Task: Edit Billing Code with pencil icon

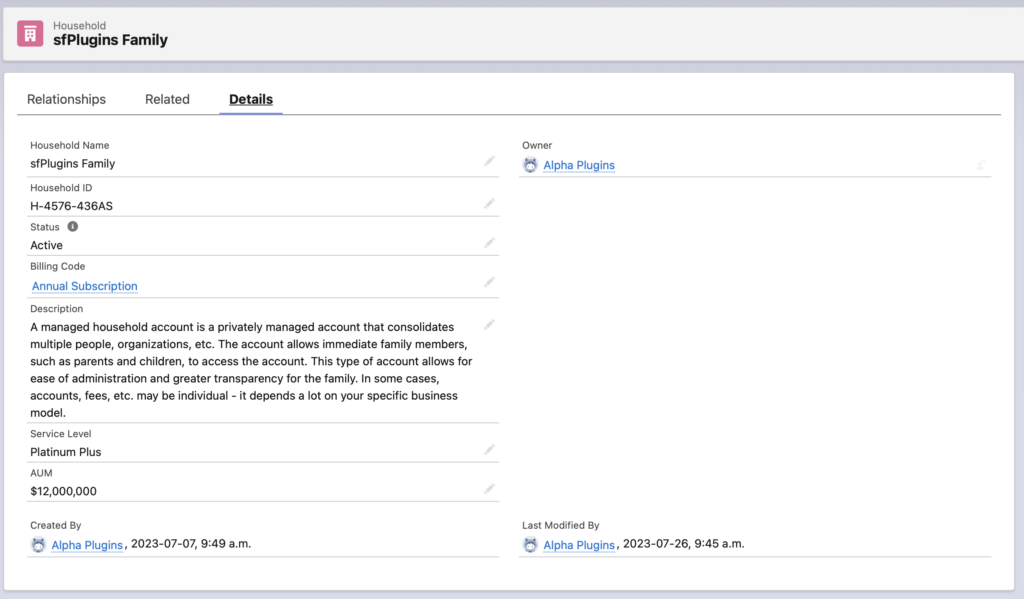Action: tap(489, 283)
